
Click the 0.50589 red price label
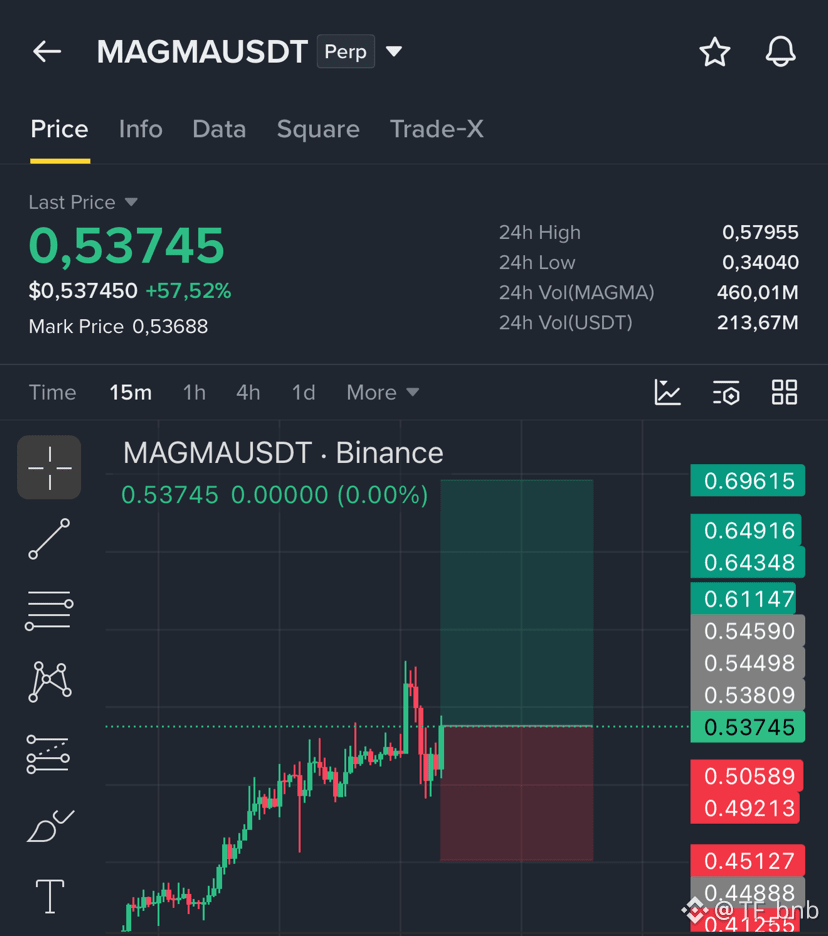pyautogui.click(x=747, y=776)
